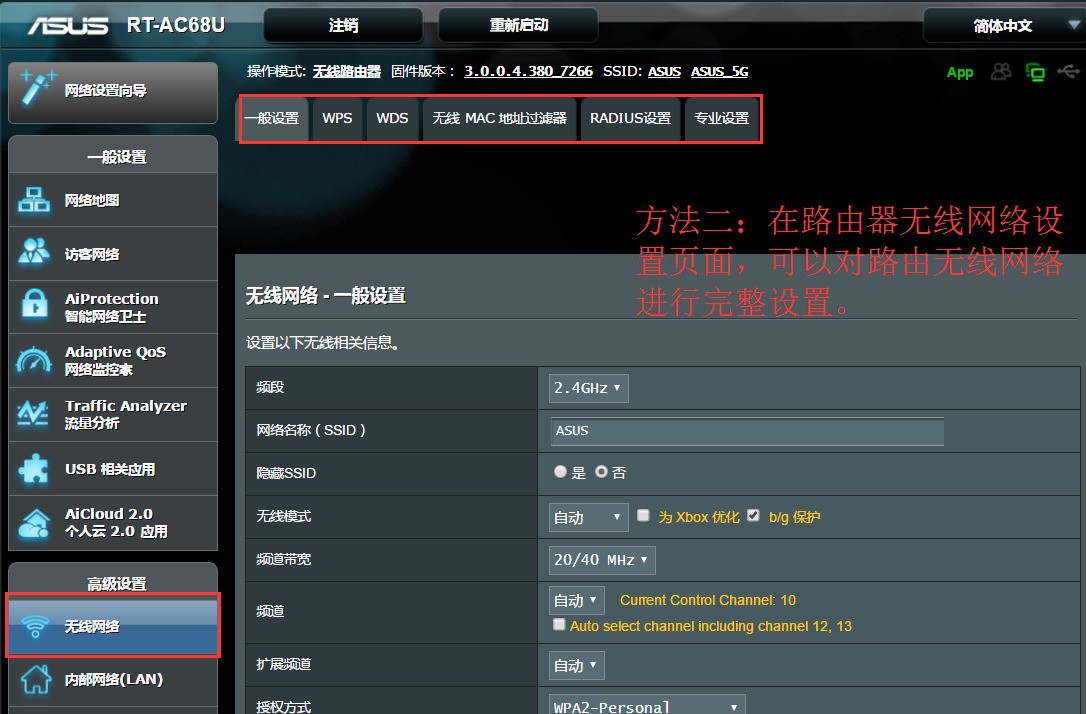This screenshot has width=1086, height=714.
Task: Click the SSID input field showing ASUS
Action: pos(745,431)
